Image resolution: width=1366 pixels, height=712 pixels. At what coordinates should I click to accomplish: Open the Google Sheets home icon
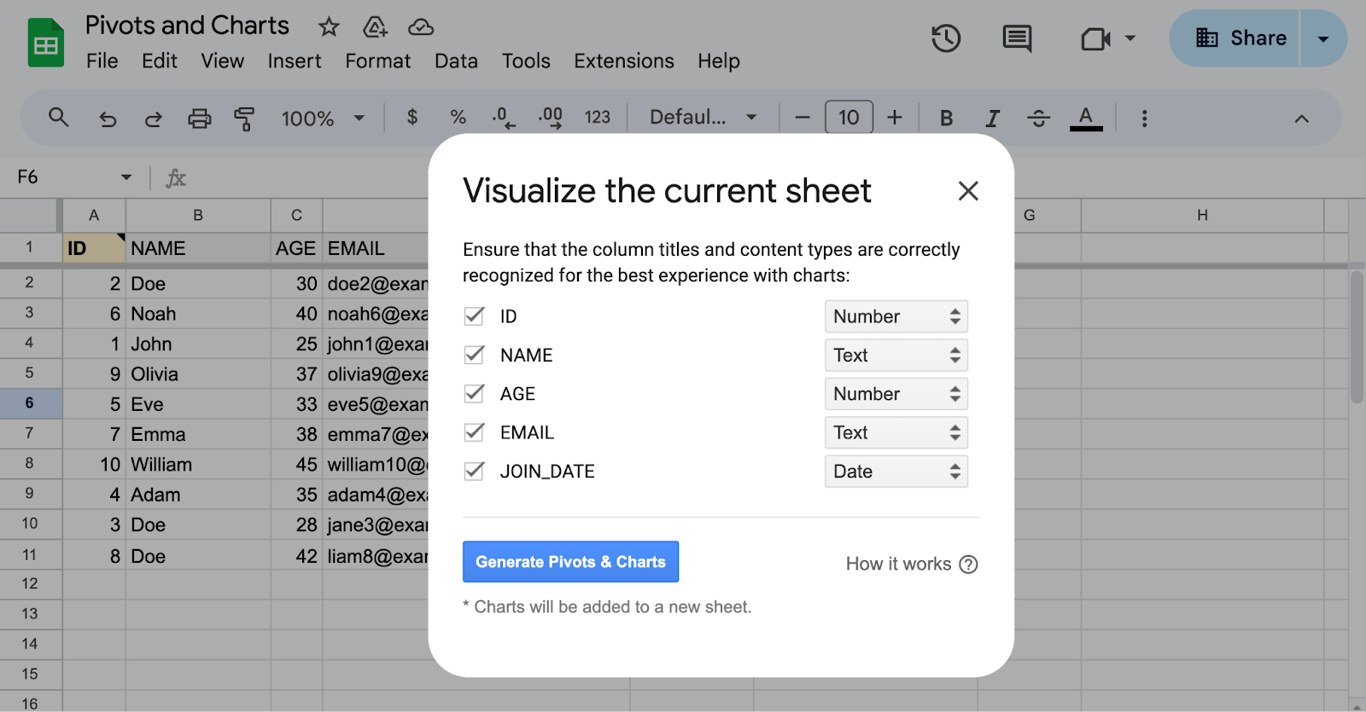coord(45,44)
